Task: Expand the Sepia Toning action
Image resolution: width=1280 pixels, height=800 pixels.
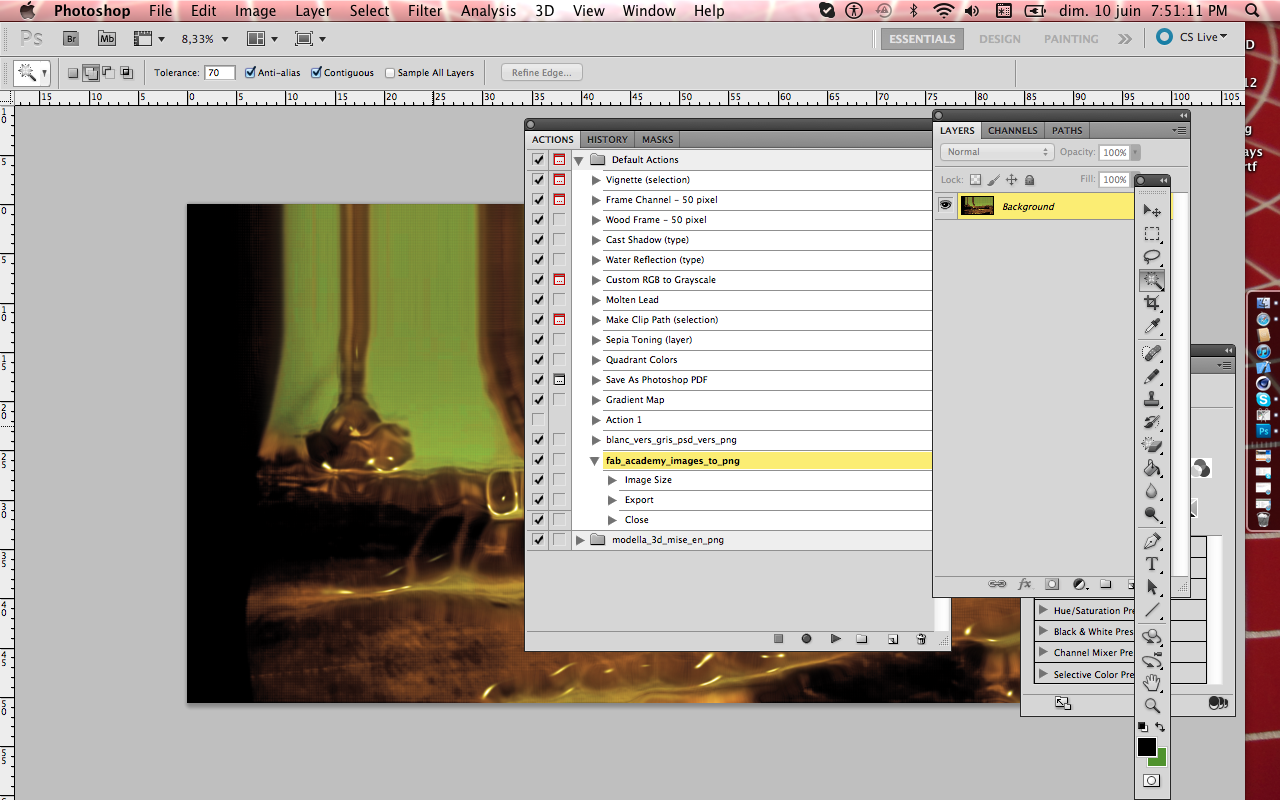Action: pos(595,339)
